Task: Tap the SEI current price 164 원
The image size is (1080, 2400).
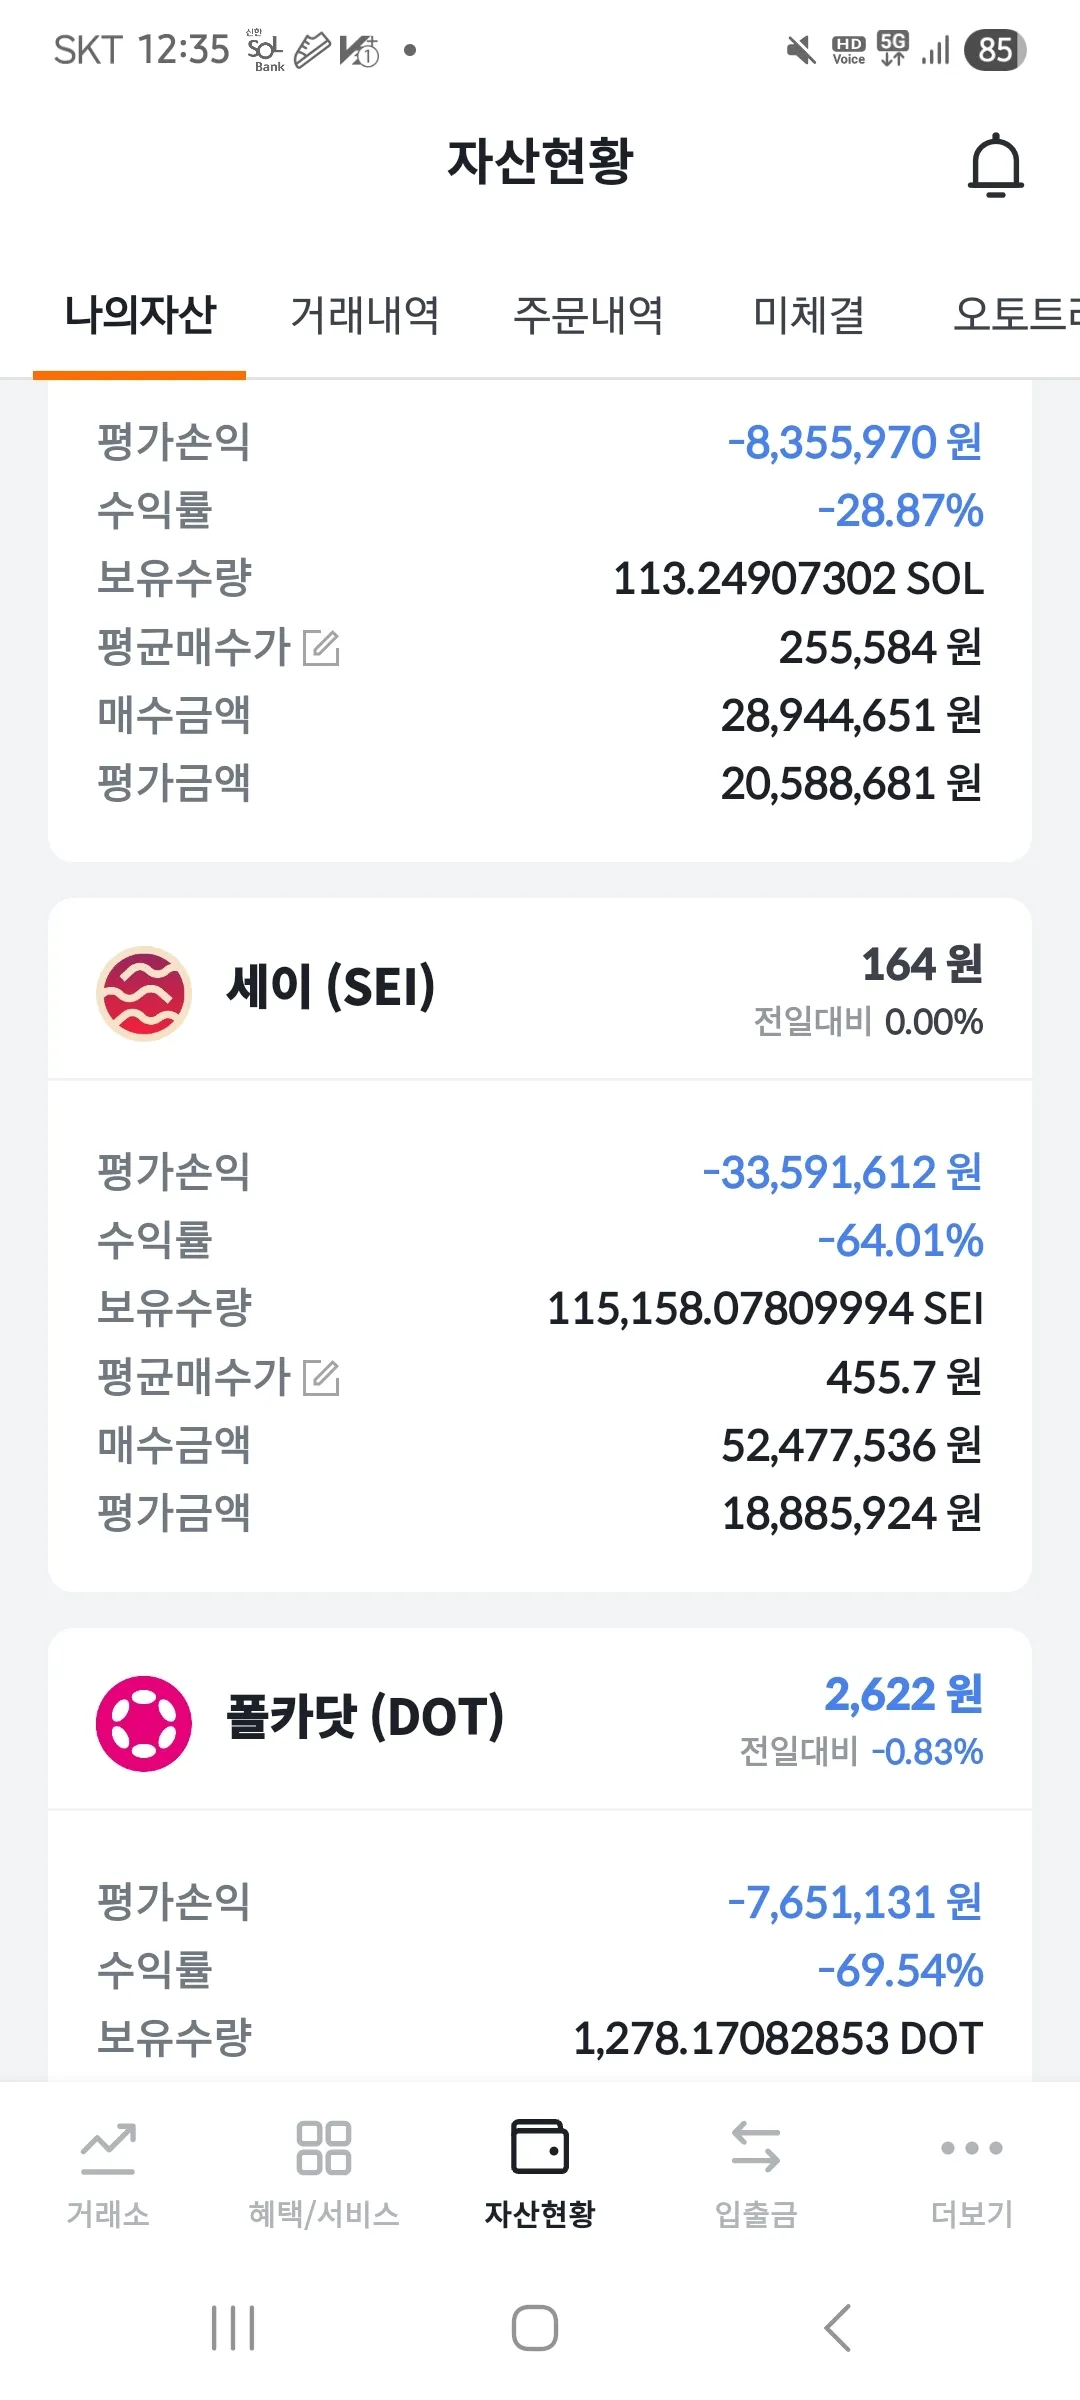Action: click(x=922, y=965)
